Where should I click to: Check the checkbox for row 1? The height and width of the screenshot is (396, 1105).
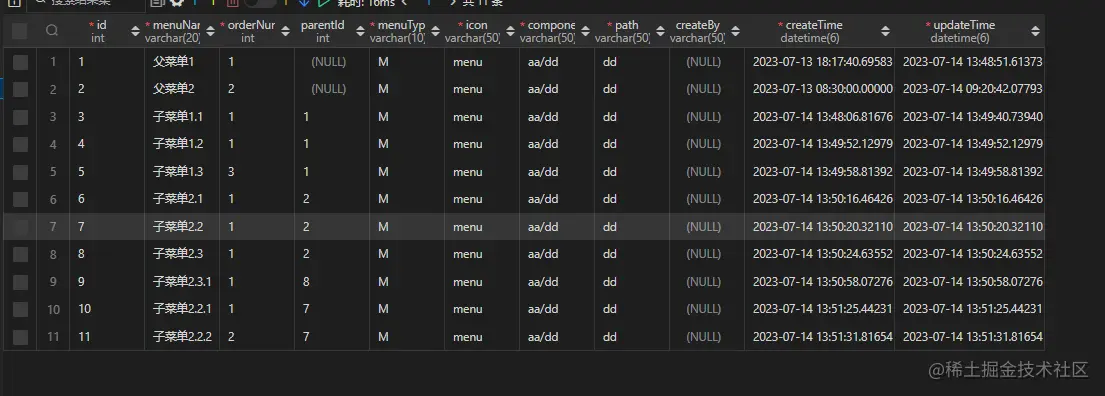pyautogui.click(x=20, y=62)
